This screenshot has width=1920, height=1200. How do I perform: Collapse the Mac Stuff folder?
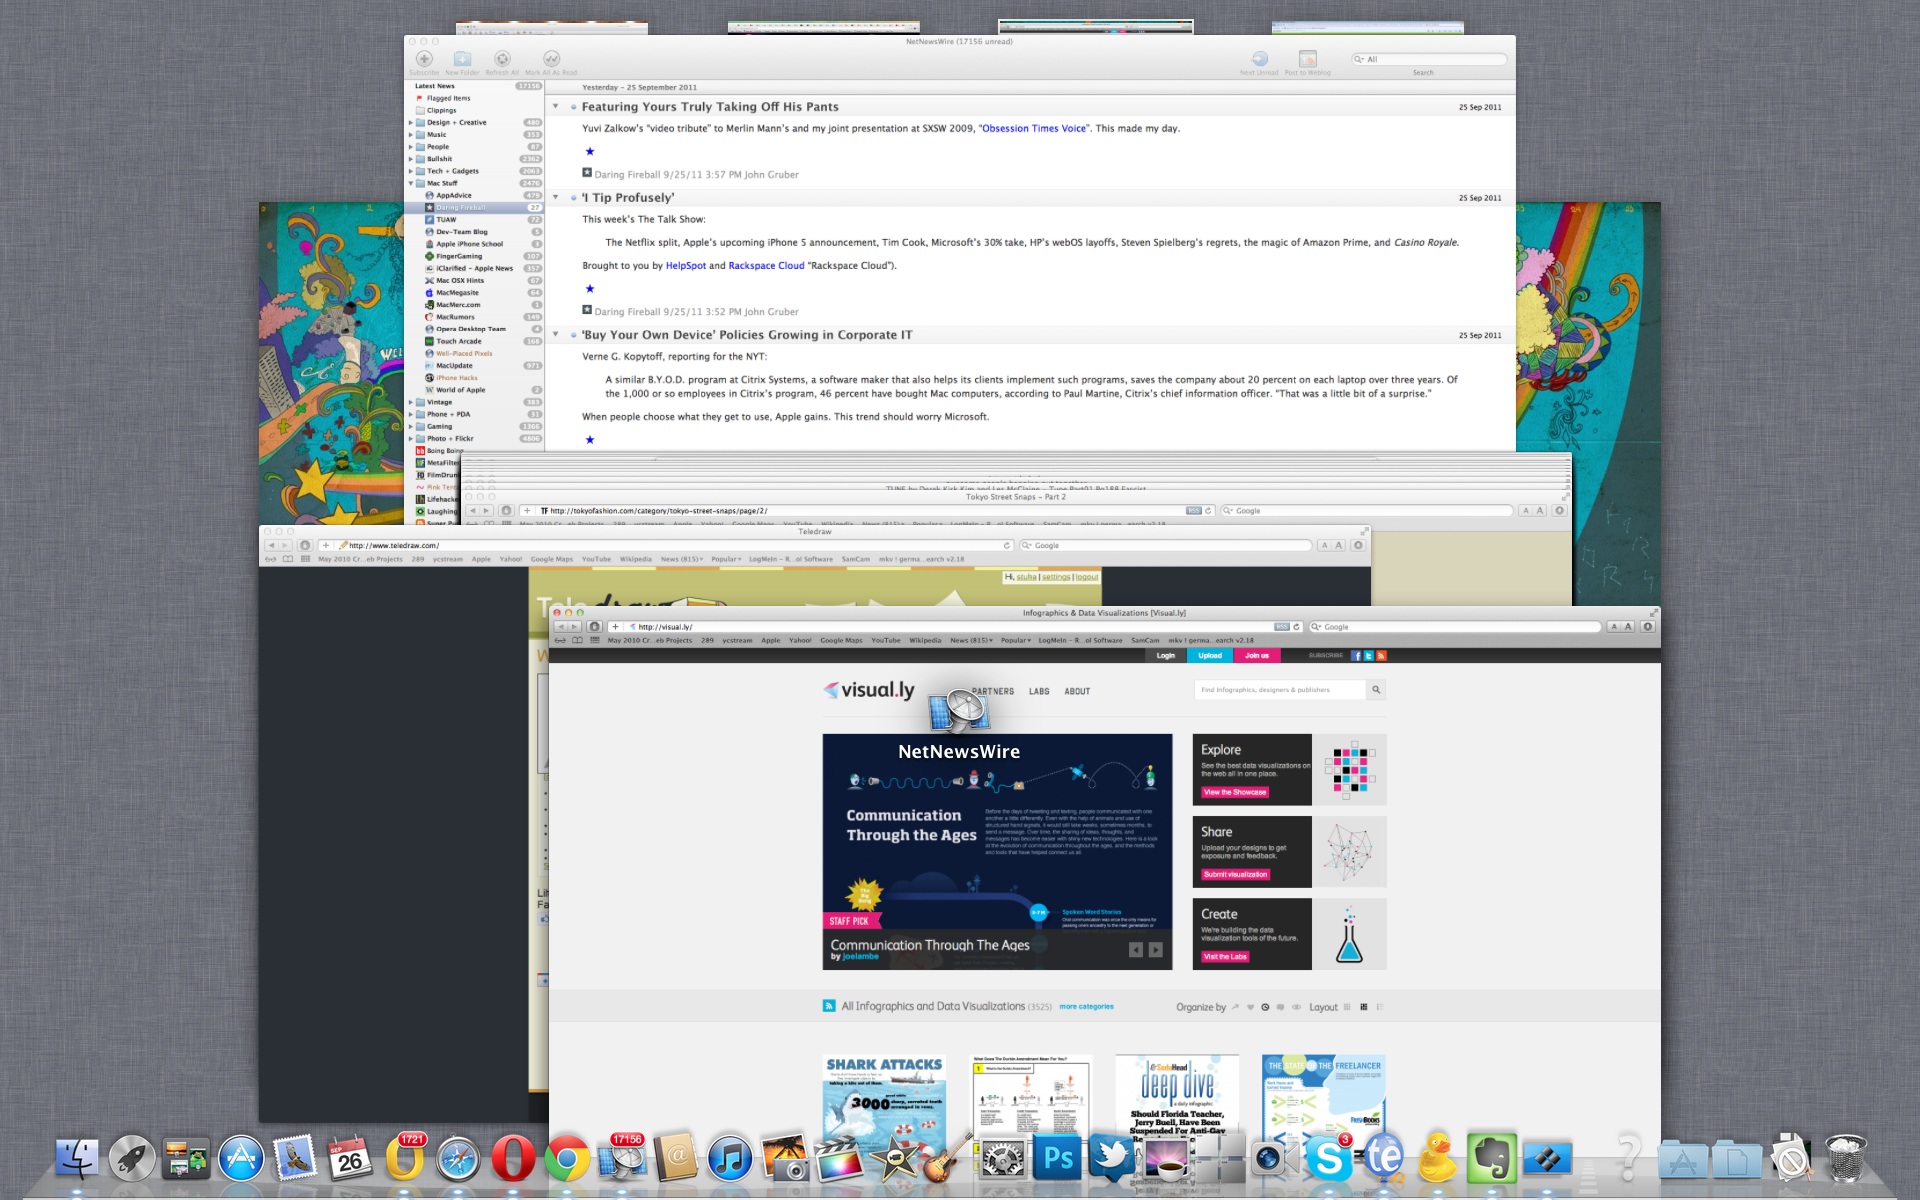click(x=411, y=183)
